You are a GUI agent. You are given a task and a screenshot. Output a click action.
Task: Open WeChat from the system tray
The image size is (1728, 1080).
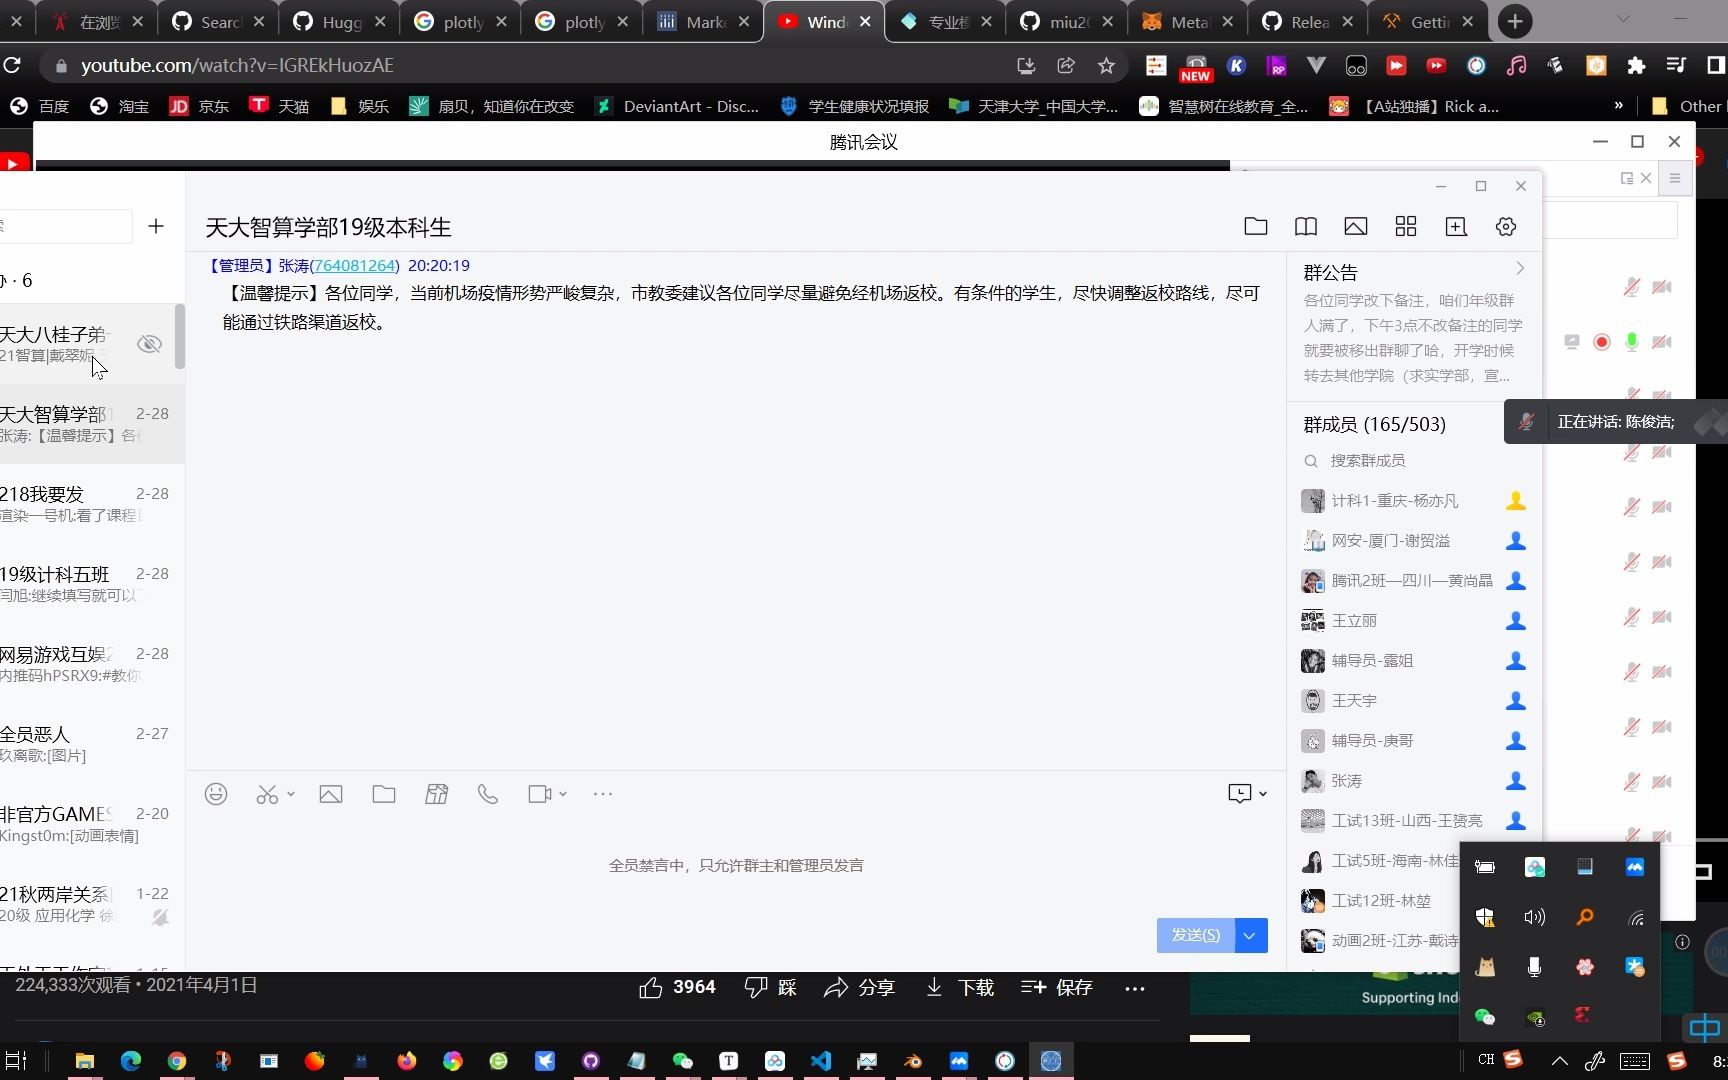tap(1485, 1016)
